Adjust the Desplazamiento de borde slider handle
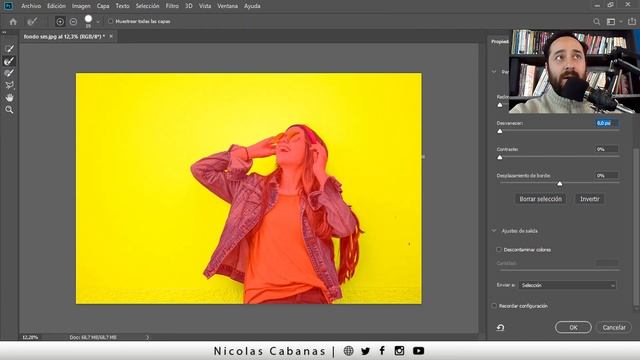640x360 pixels. coord(560,184)
